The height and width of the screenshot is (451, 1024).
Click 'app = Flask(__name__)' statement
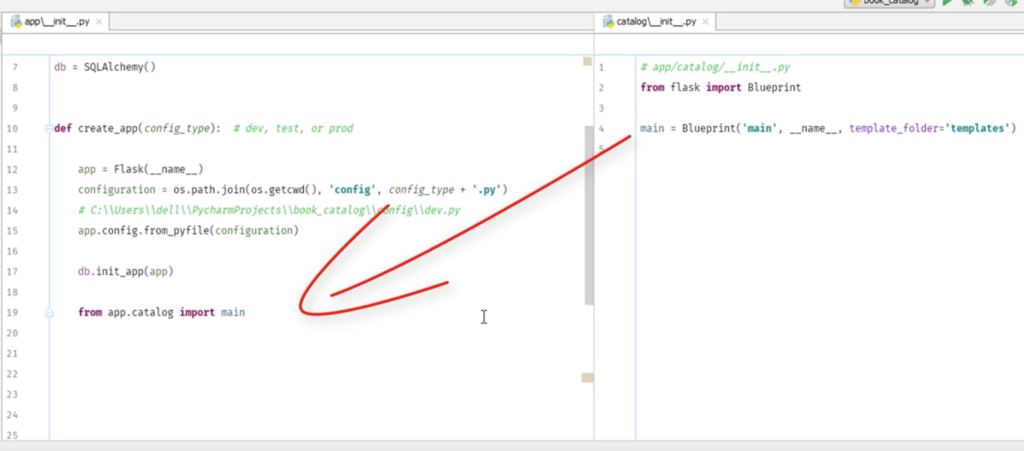[x=141, y=170]
